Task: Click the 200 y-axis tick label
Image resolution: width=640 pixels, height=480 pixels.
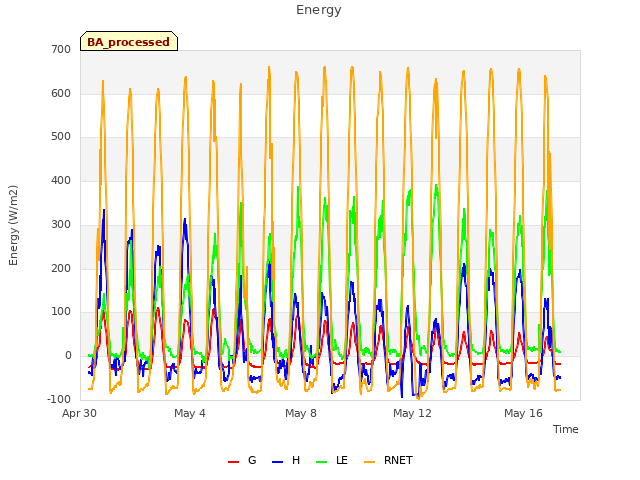Action: tap(61, 269)
